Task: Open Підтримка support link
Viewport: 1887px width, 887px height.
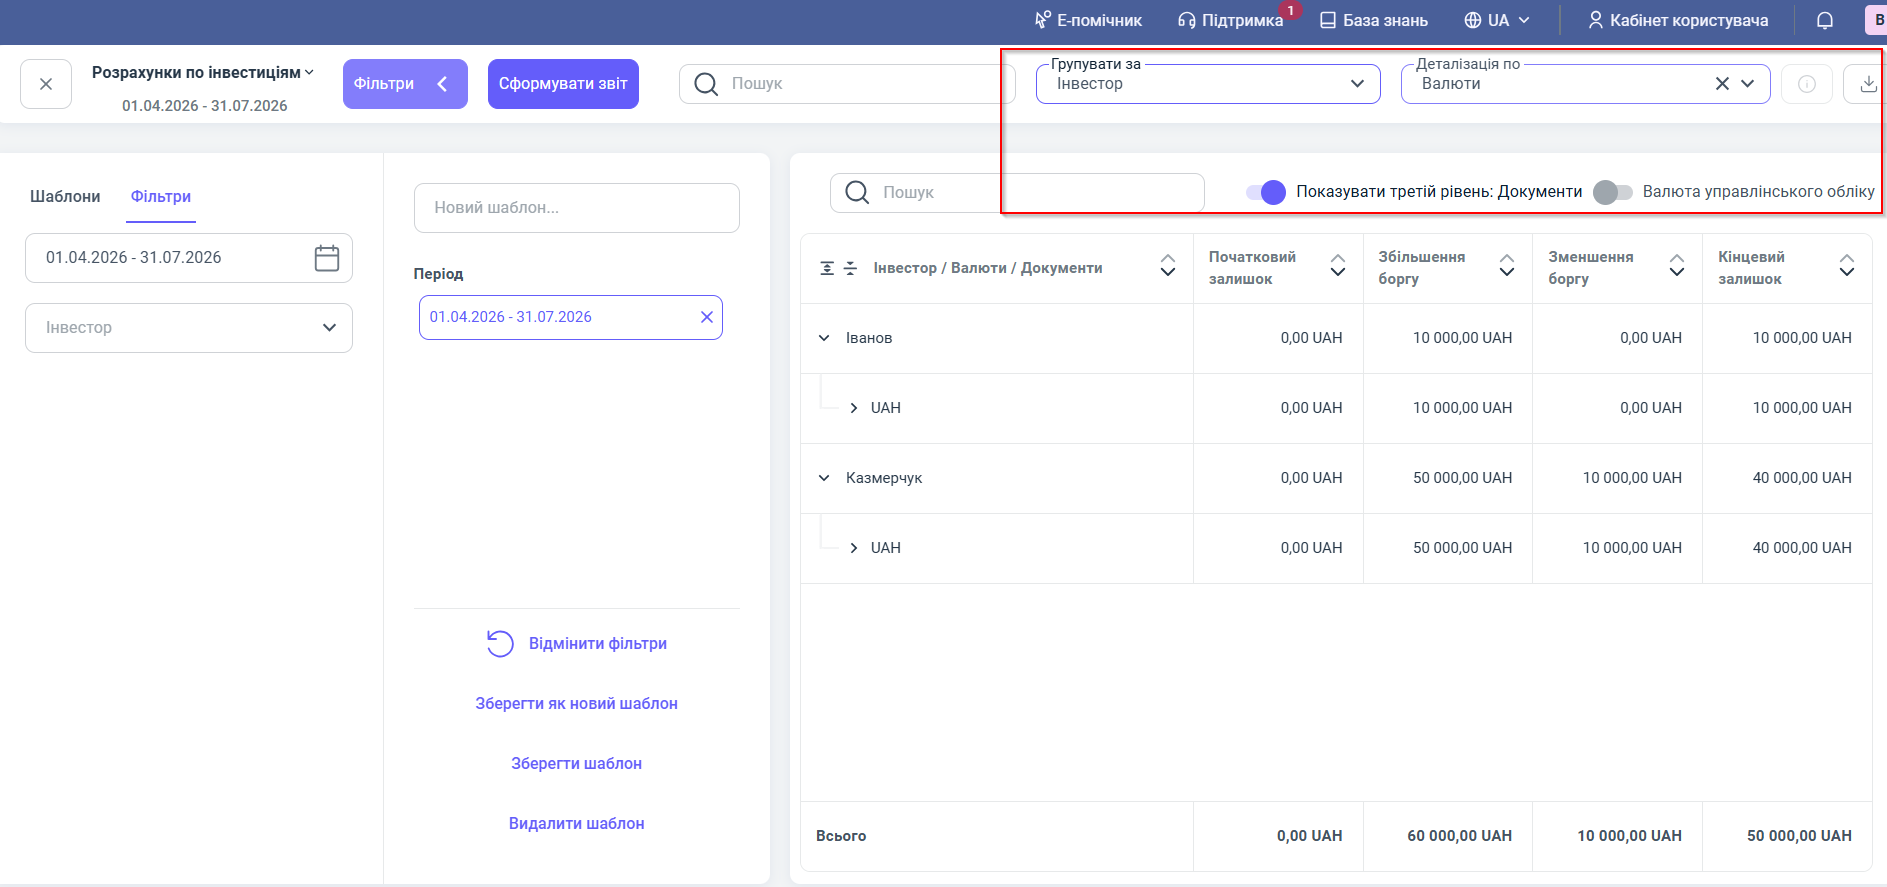Action: (1231, 20)
